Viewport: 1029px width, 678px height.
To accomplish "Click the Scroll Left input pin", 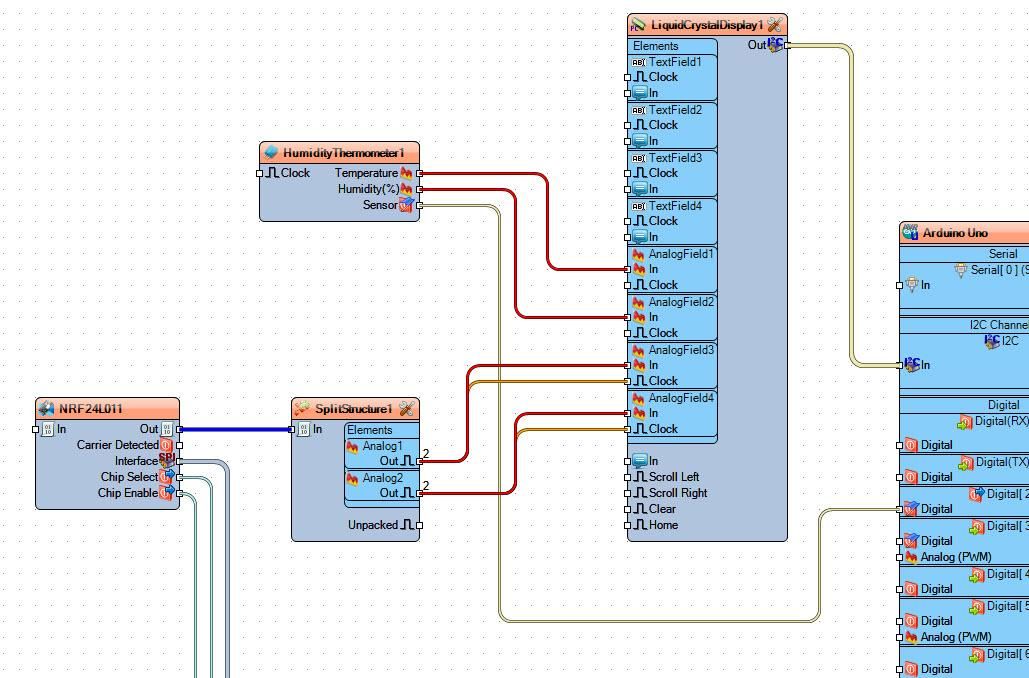I will [x=627, y=477].
